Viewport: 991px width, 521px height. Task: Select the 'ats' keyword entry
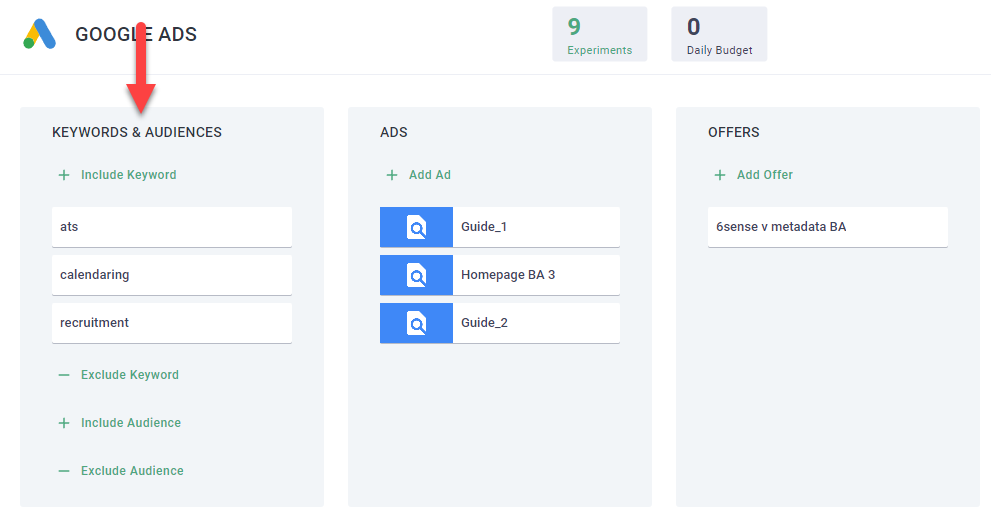[x=171, y=227]
